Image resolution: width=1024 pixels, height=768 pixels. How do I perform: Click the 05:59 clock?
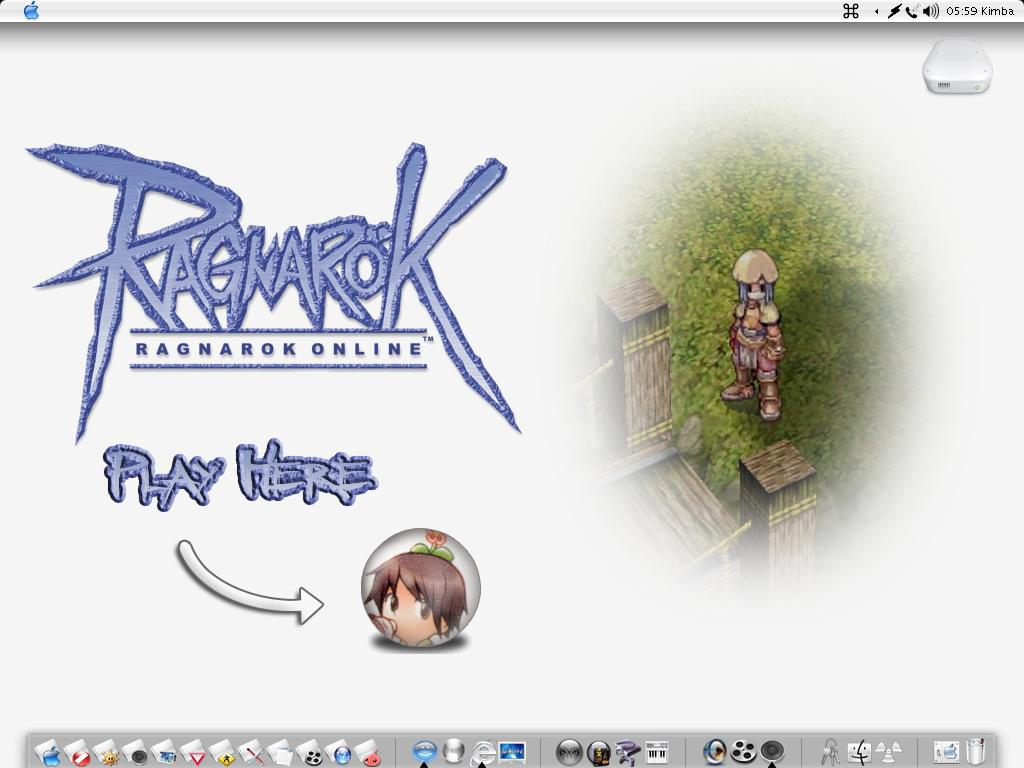click(x=961, y=11)
